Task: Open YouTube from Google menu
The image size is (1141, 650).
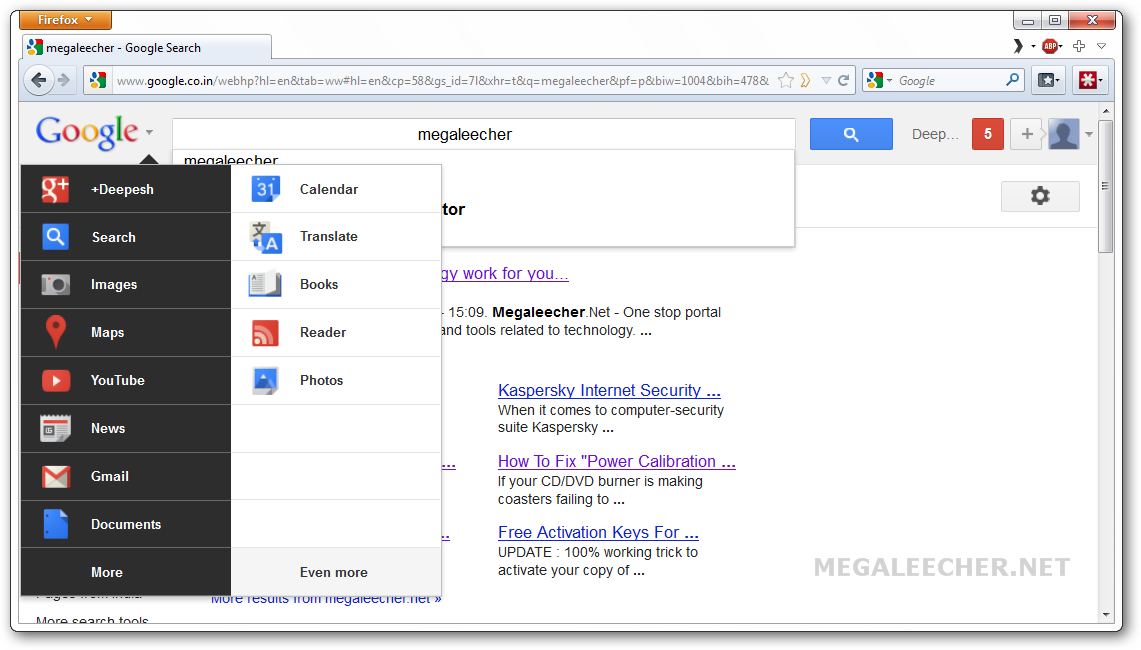Action: coord(117,380)
